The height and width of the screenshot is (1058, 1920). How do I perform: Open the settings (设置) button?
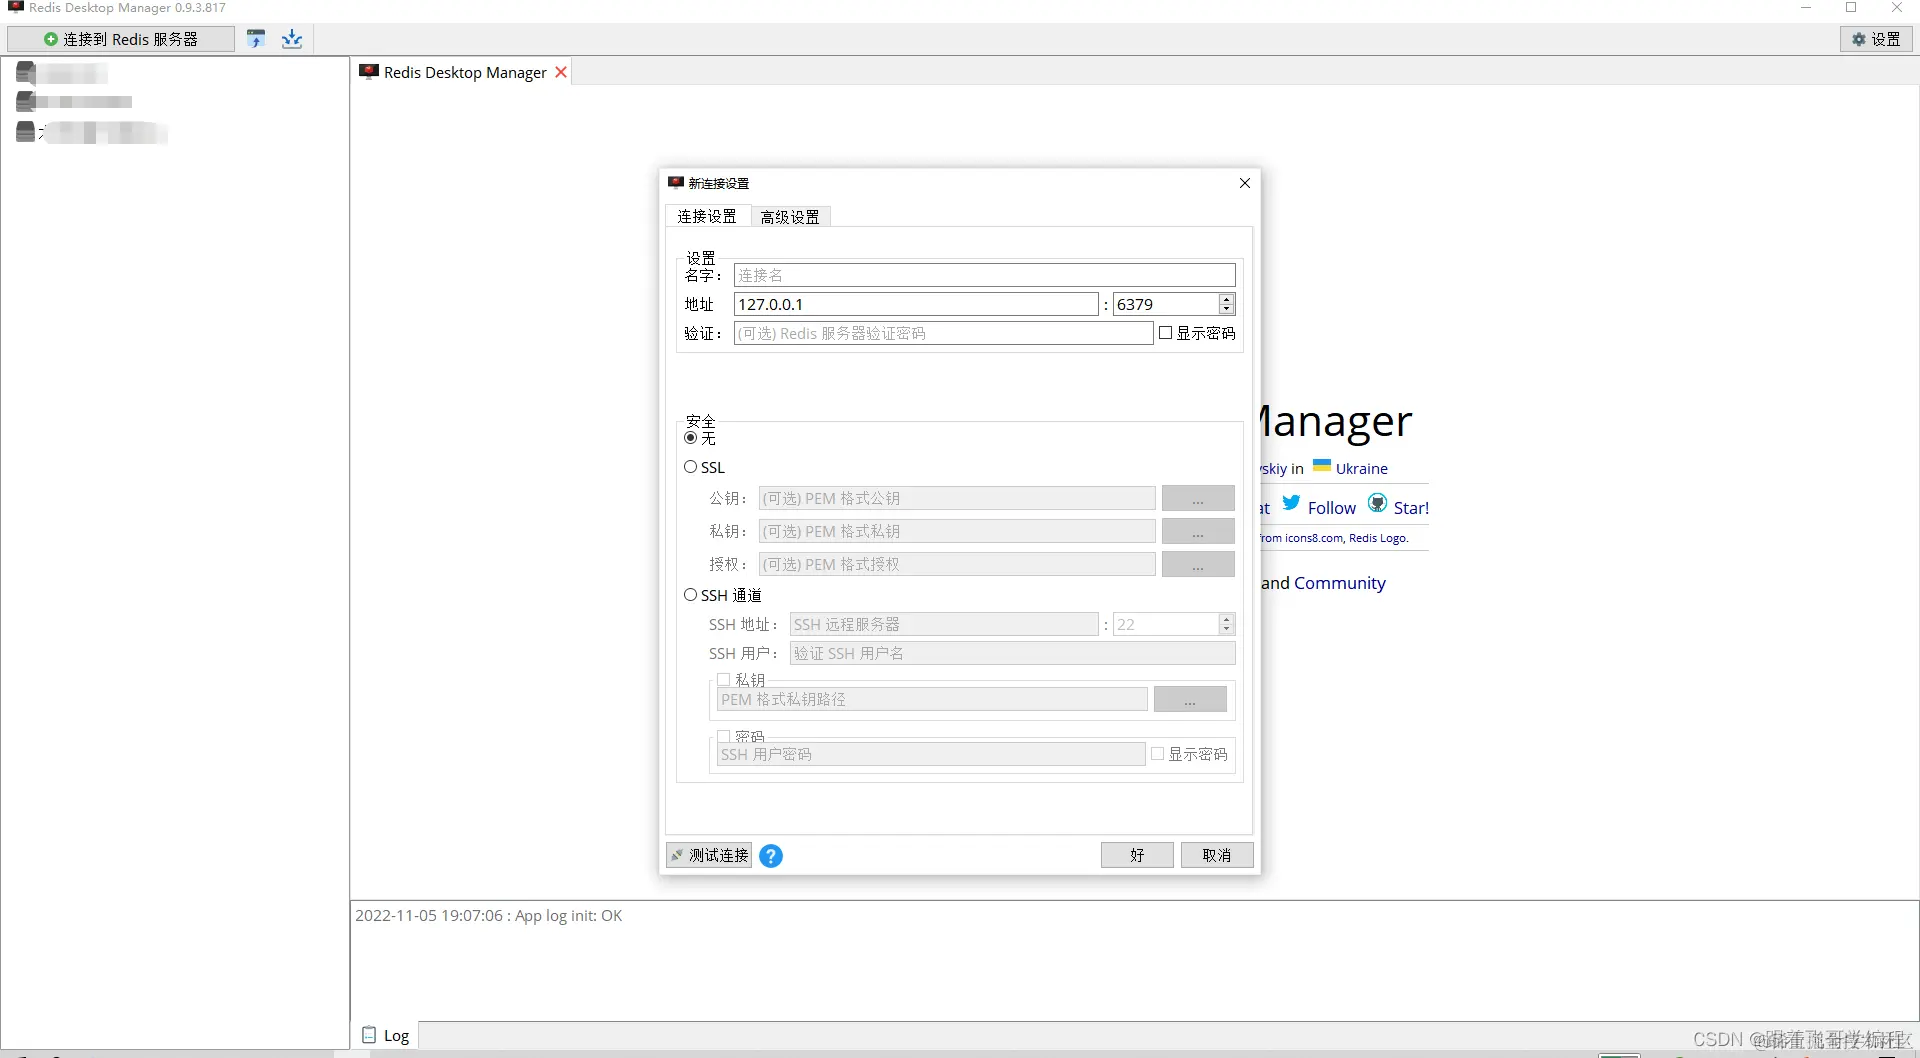1876,39
